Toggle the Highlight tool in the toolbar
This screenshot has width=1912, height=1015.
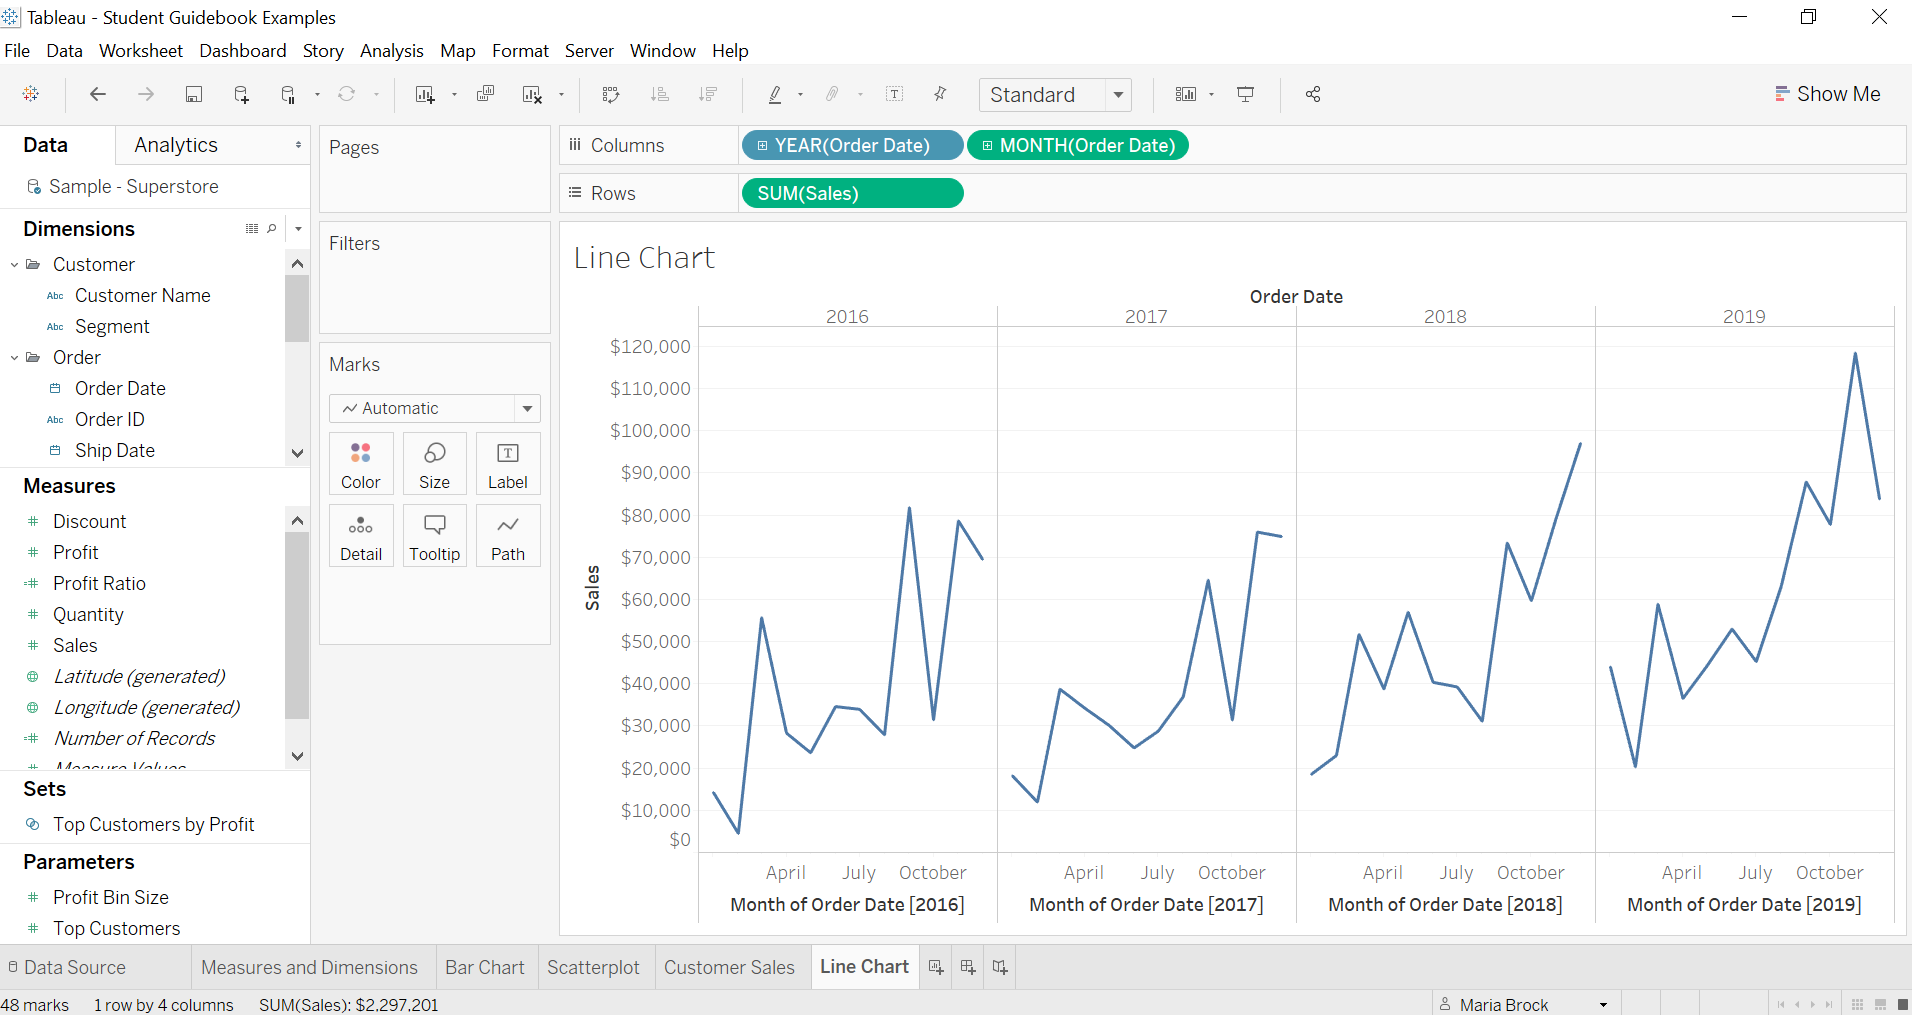[777, 94]
